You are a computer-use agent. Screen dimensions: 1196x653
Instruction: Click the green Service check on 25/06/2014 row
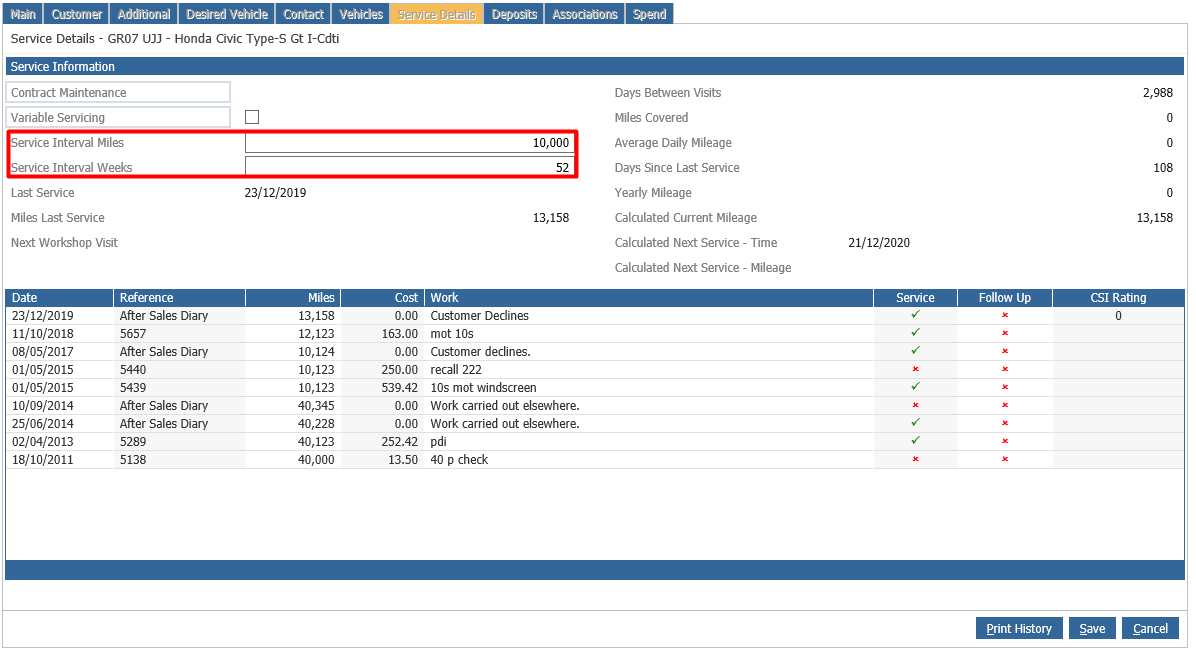click(x=914, y=423)
